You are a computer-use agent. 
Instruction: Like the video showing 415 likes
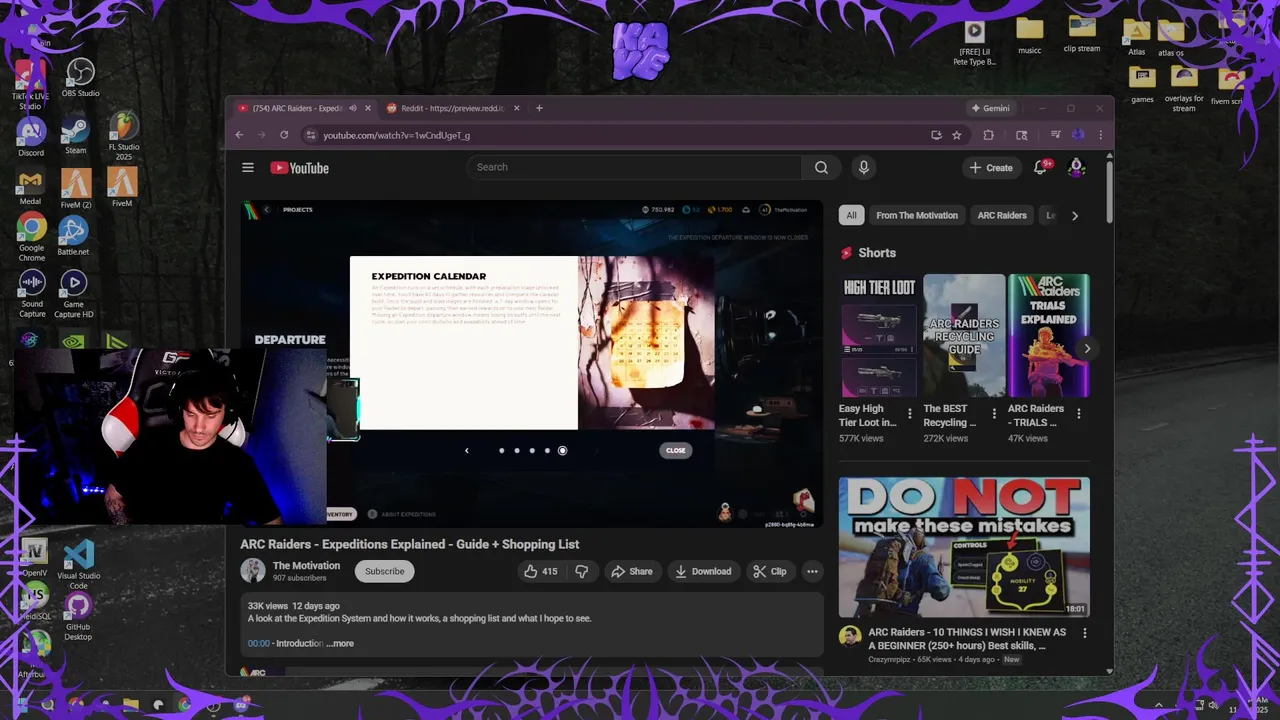click(x=541, y=571)
